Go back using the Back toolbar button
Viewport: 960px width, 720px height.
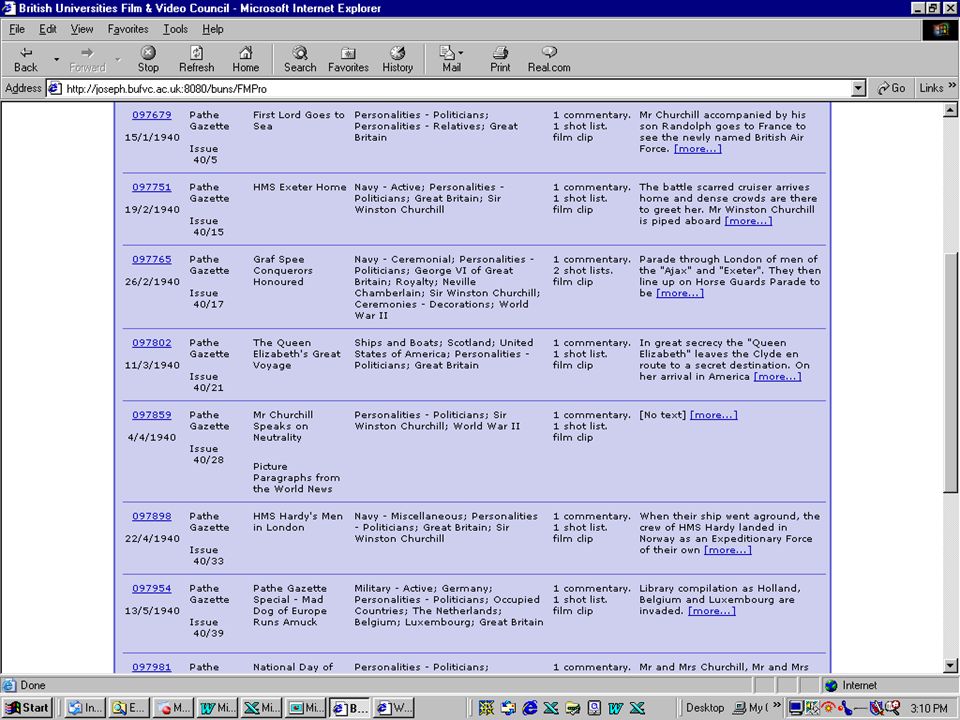26,59
